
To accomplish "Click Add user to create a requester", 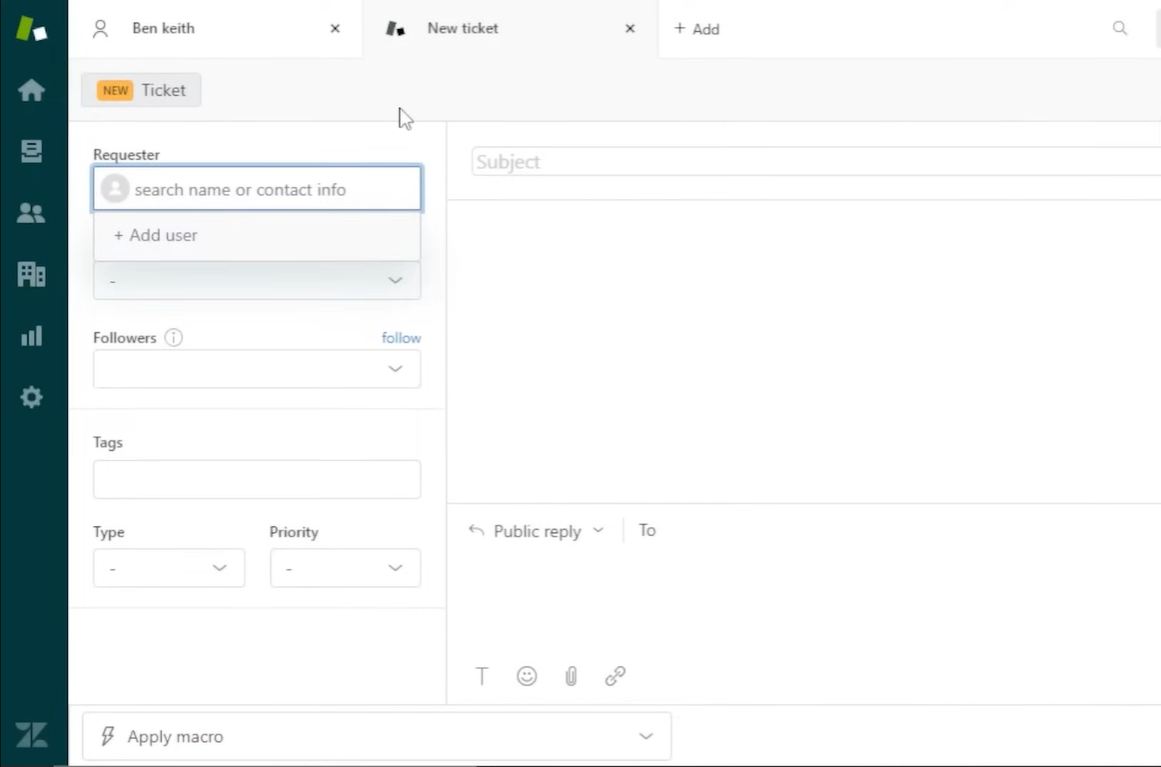I will pyautogui.click(x=155, y=235).
